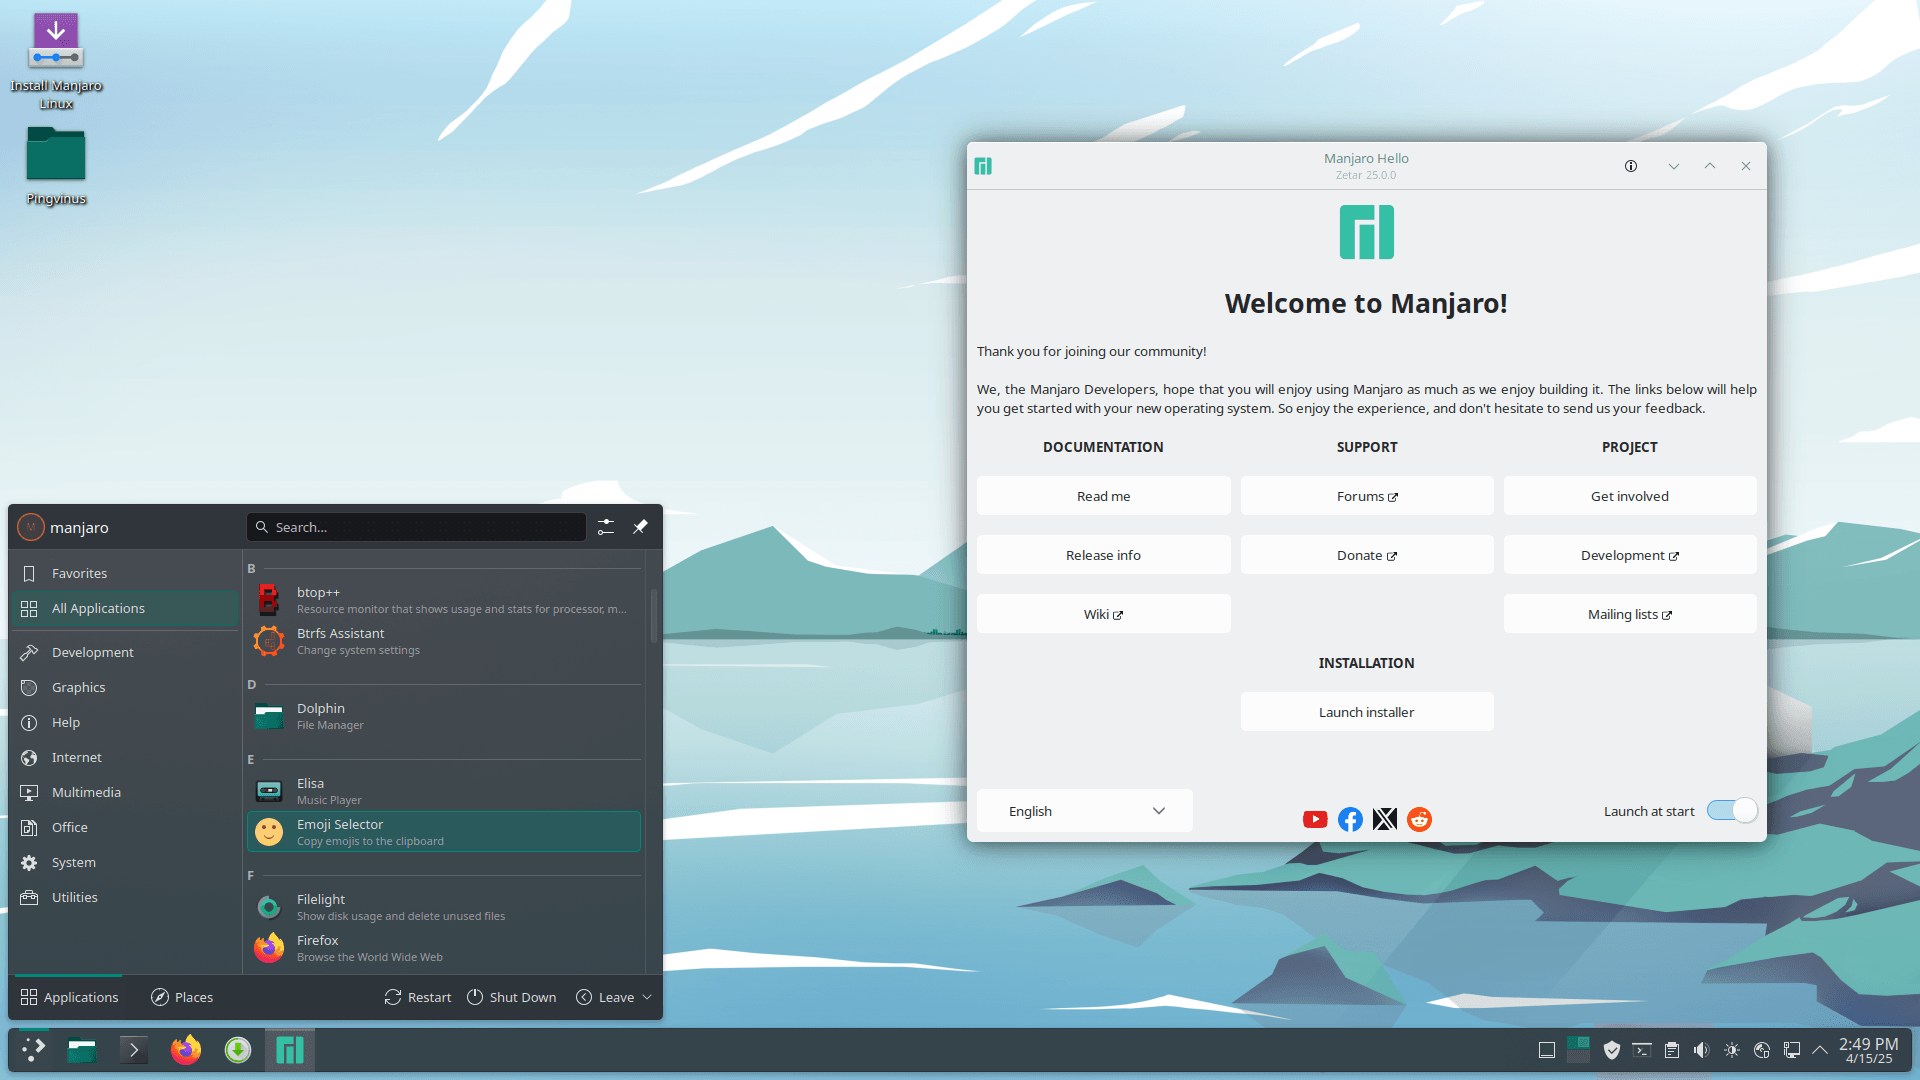Select the System category
Image resolution: width=1920 pixels, height=1080 pixels.
[x=125, y=862]
